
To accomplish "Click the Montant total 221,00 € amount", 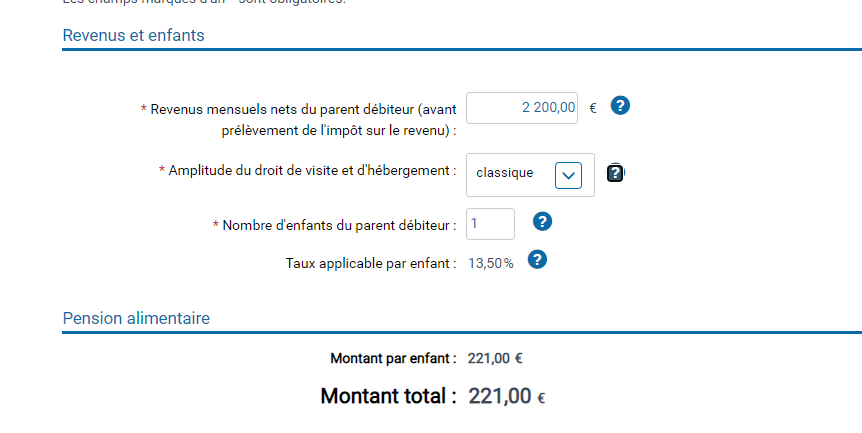I will click(507, 396).
